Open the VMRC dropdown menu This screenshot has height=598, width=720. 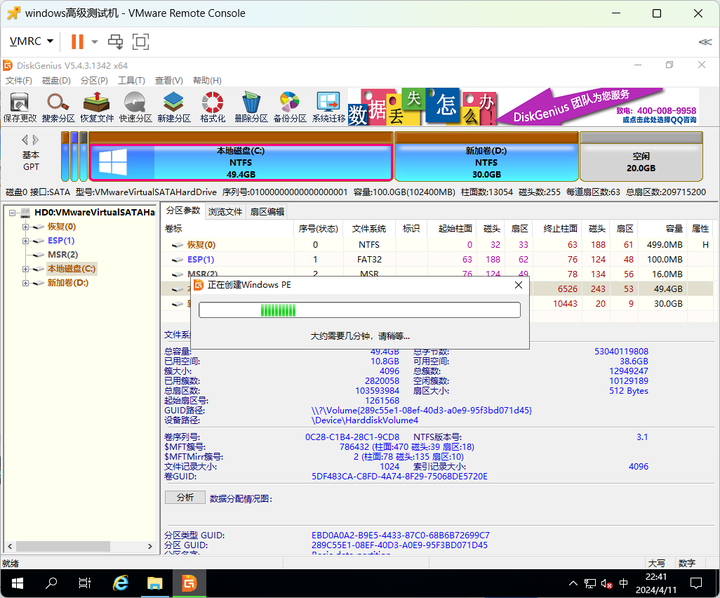31,41
